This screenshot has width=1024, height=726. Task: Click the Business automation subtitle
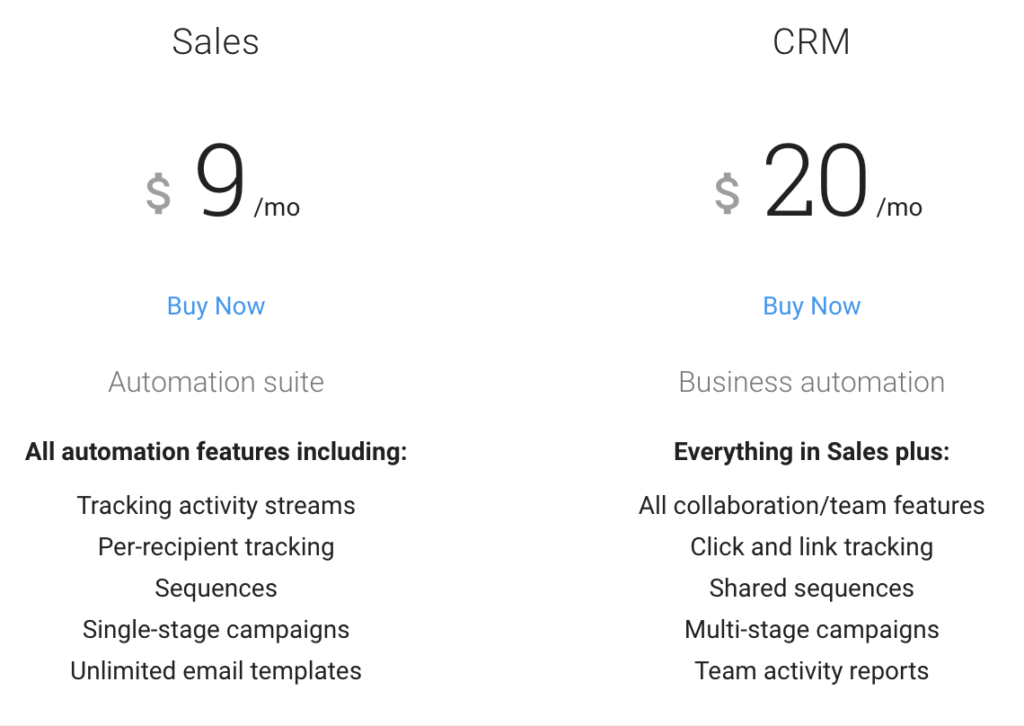[812, 382]
